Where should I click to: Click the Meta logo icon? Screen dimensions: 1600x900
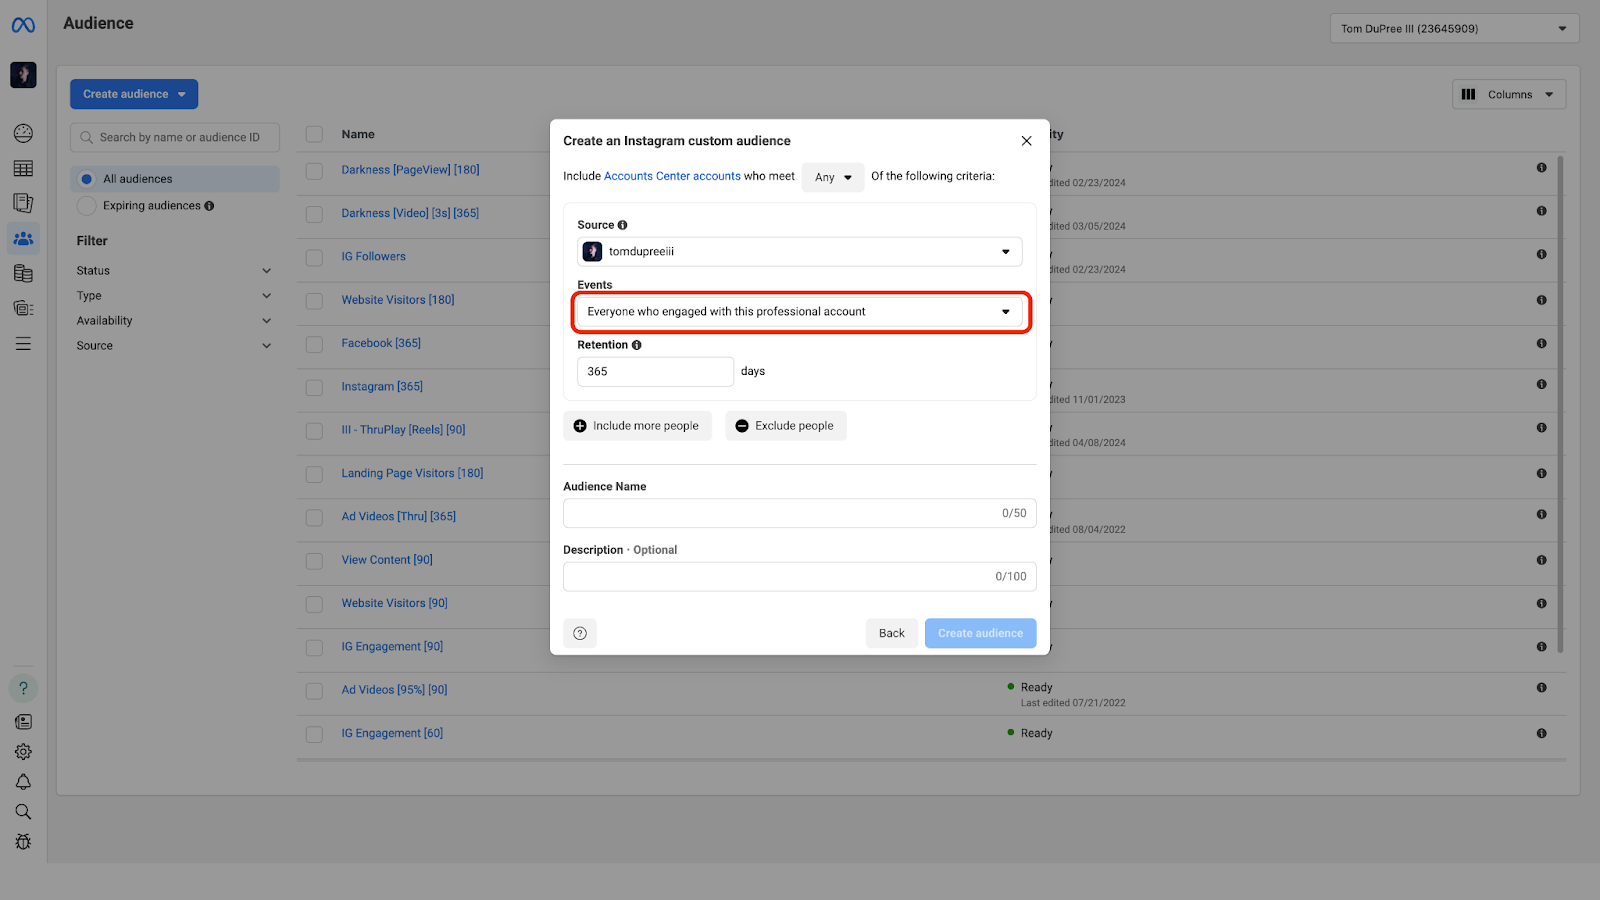[23, 25]
